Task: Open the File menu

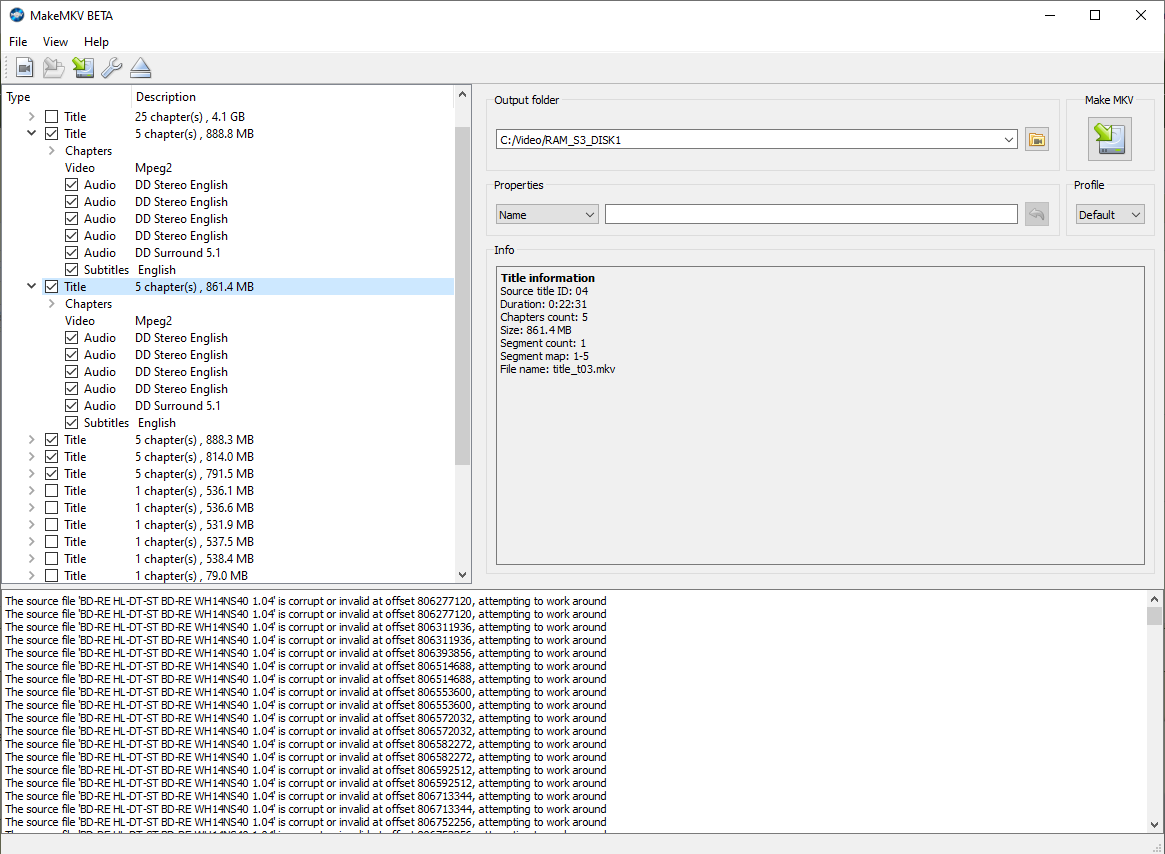Action: pos(18,42)
